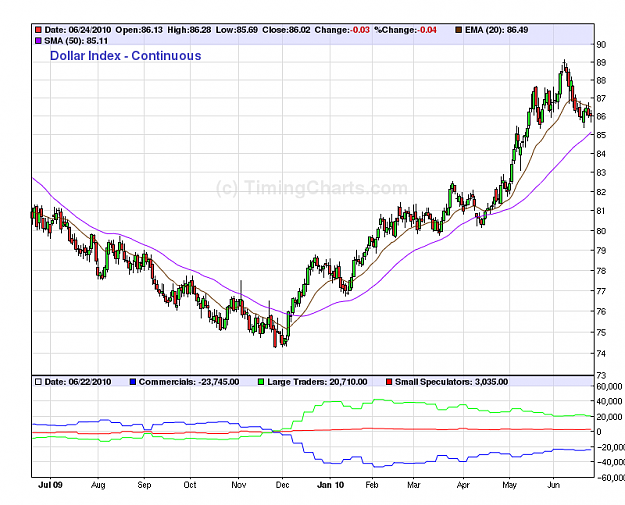Click the 86 price axis label
The width and height of the screenshot is (625, 505).
(x=601, y=116)
